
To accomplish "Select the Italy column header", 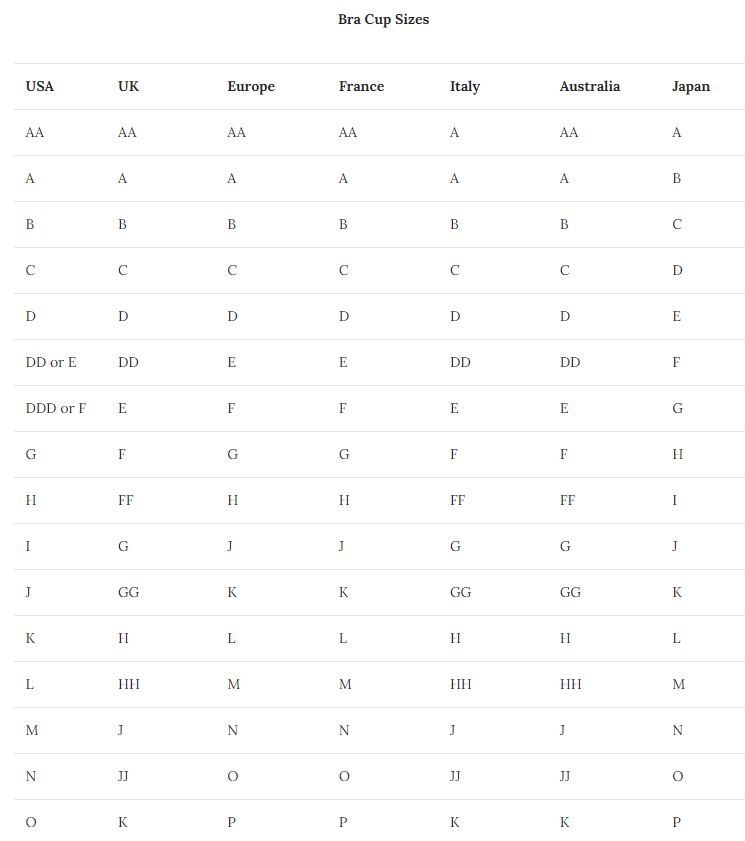I will (464, 87).
